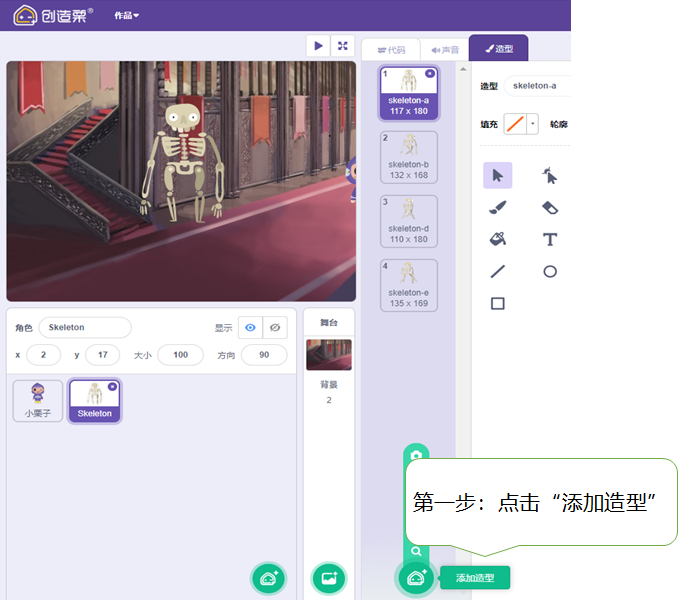Click the green flag play button
The image size is (682, 600).
pos(318,46)
